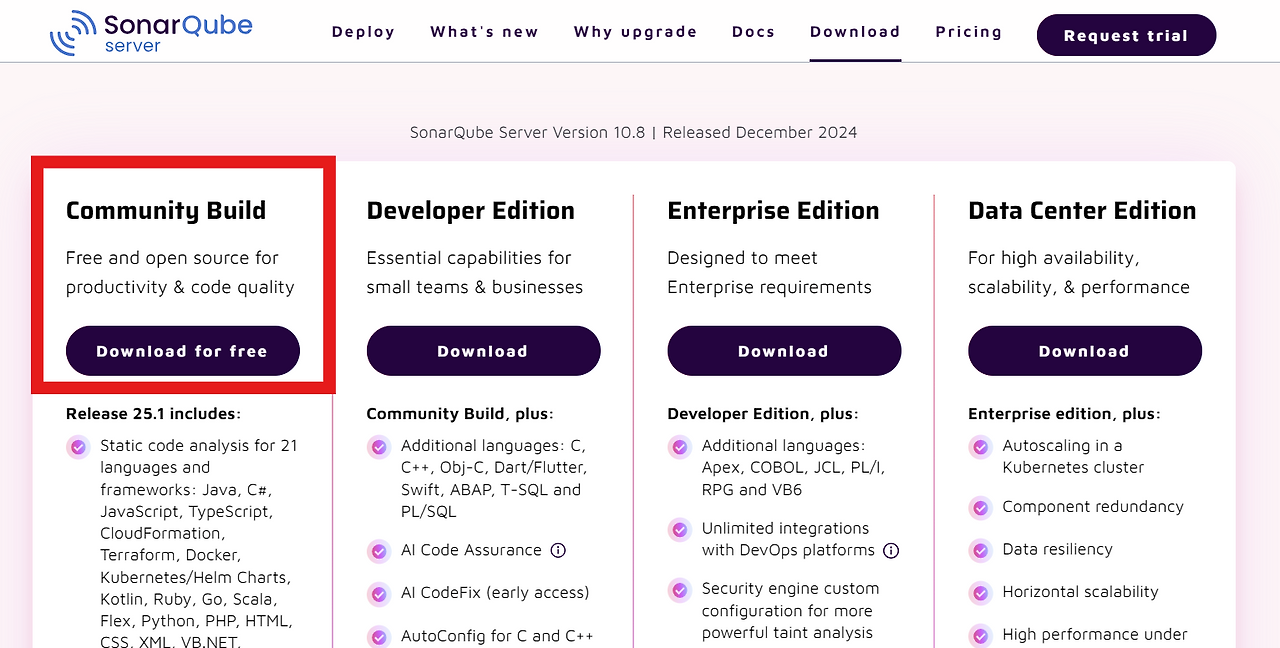1280x648 pixels.
Task: Click checkmark icon beside AI CodeFix
Action: 379,594
